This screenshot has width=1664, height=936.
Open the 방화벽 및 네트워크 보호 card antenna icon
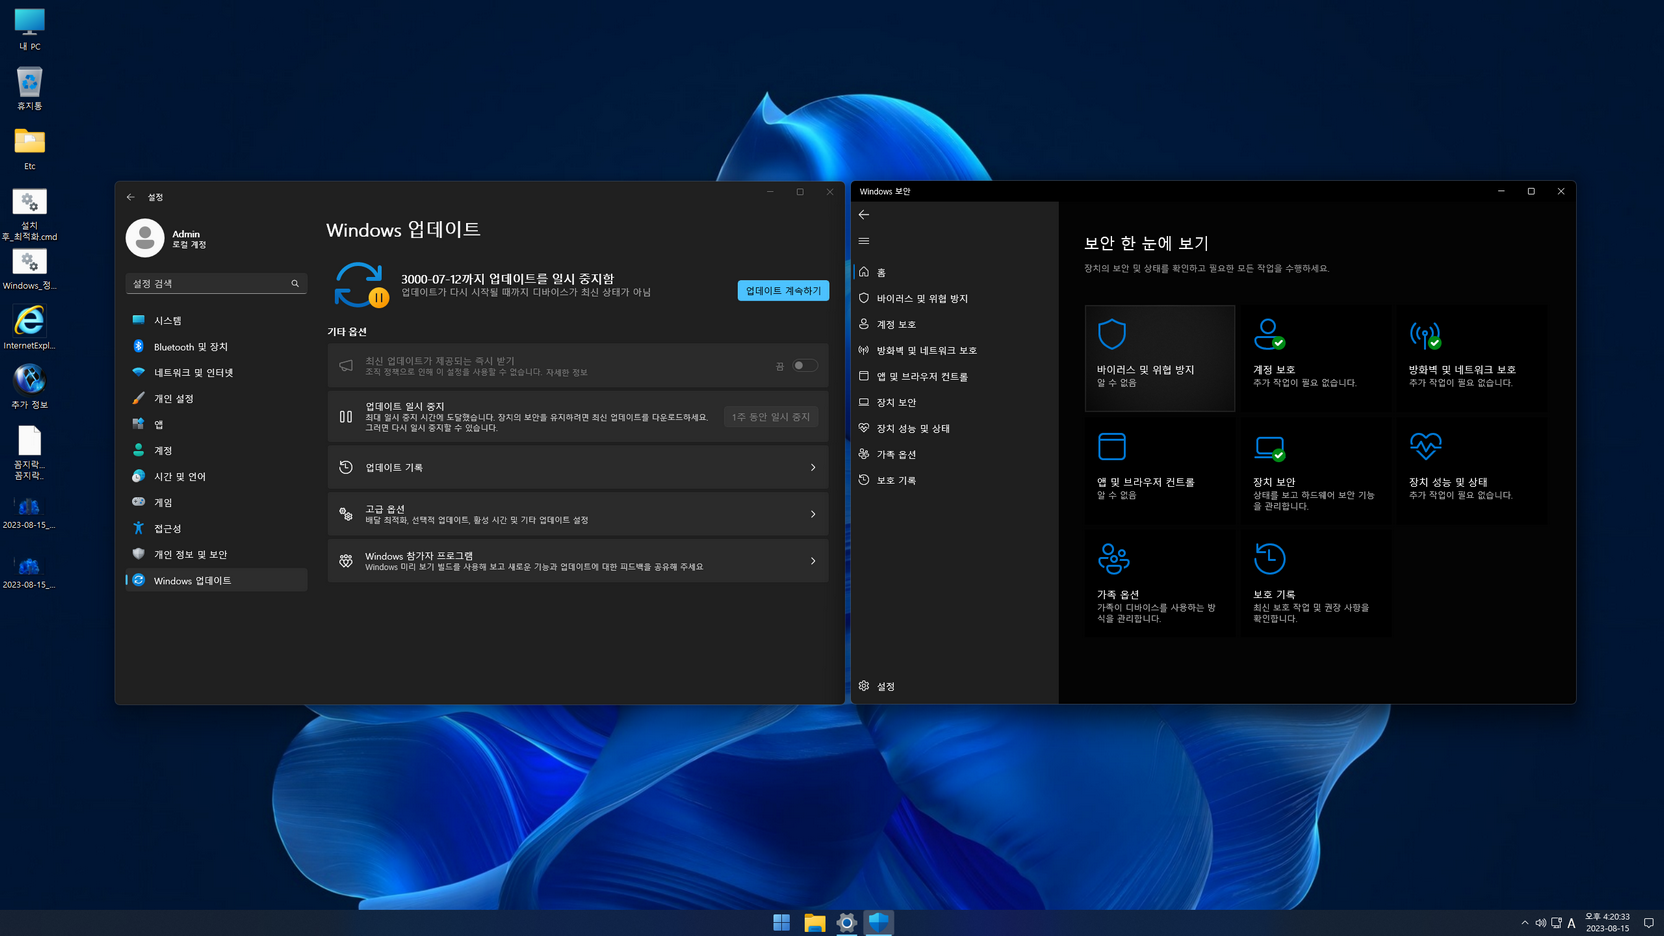click(x=1425, y=335)
